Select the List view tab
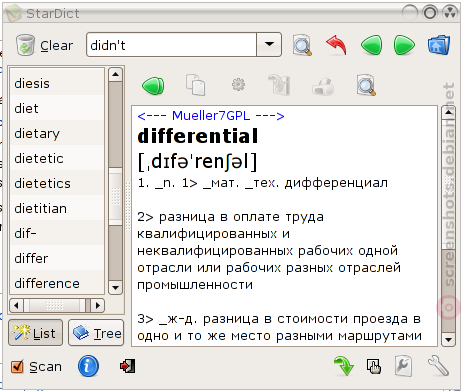 tap(35, 333)
